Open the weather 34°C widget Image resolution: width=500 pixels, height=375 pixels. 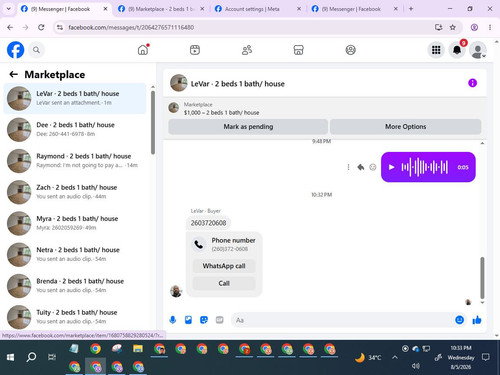[x=368, y=358]
